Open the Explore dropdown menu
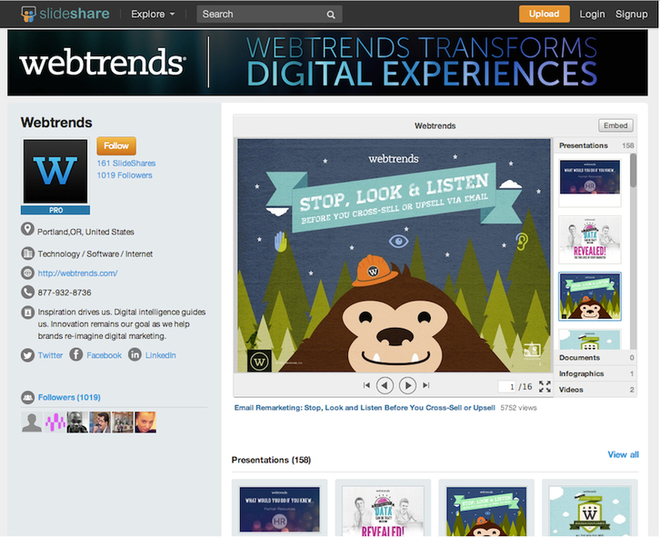The width and height of the screenshot is (660, 537). [x=152, y=14]
